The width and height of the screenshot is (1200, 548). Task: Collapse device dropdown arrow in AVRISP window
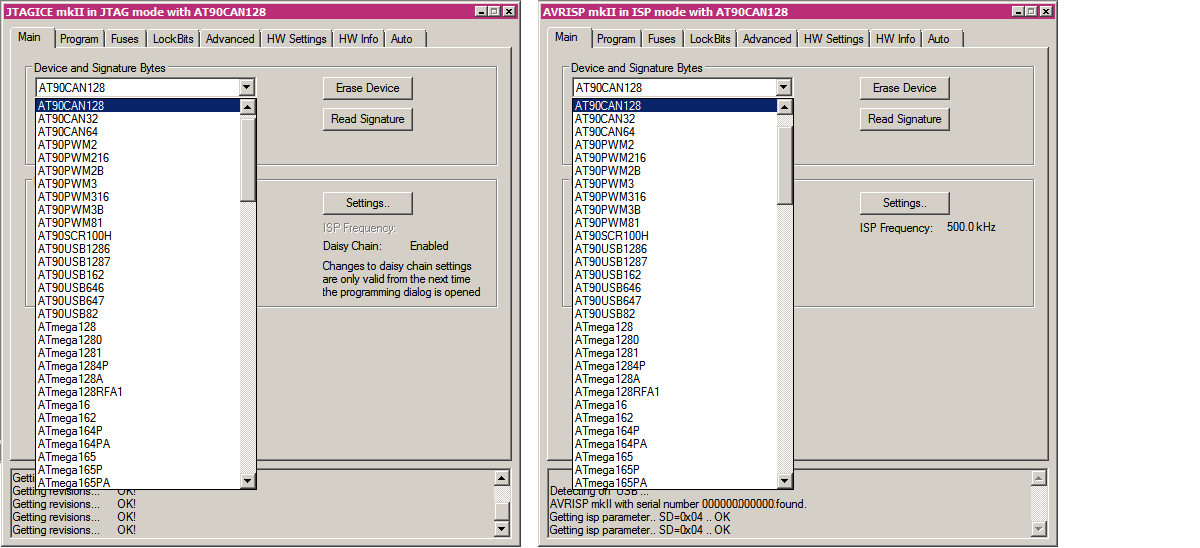point(784,88)
